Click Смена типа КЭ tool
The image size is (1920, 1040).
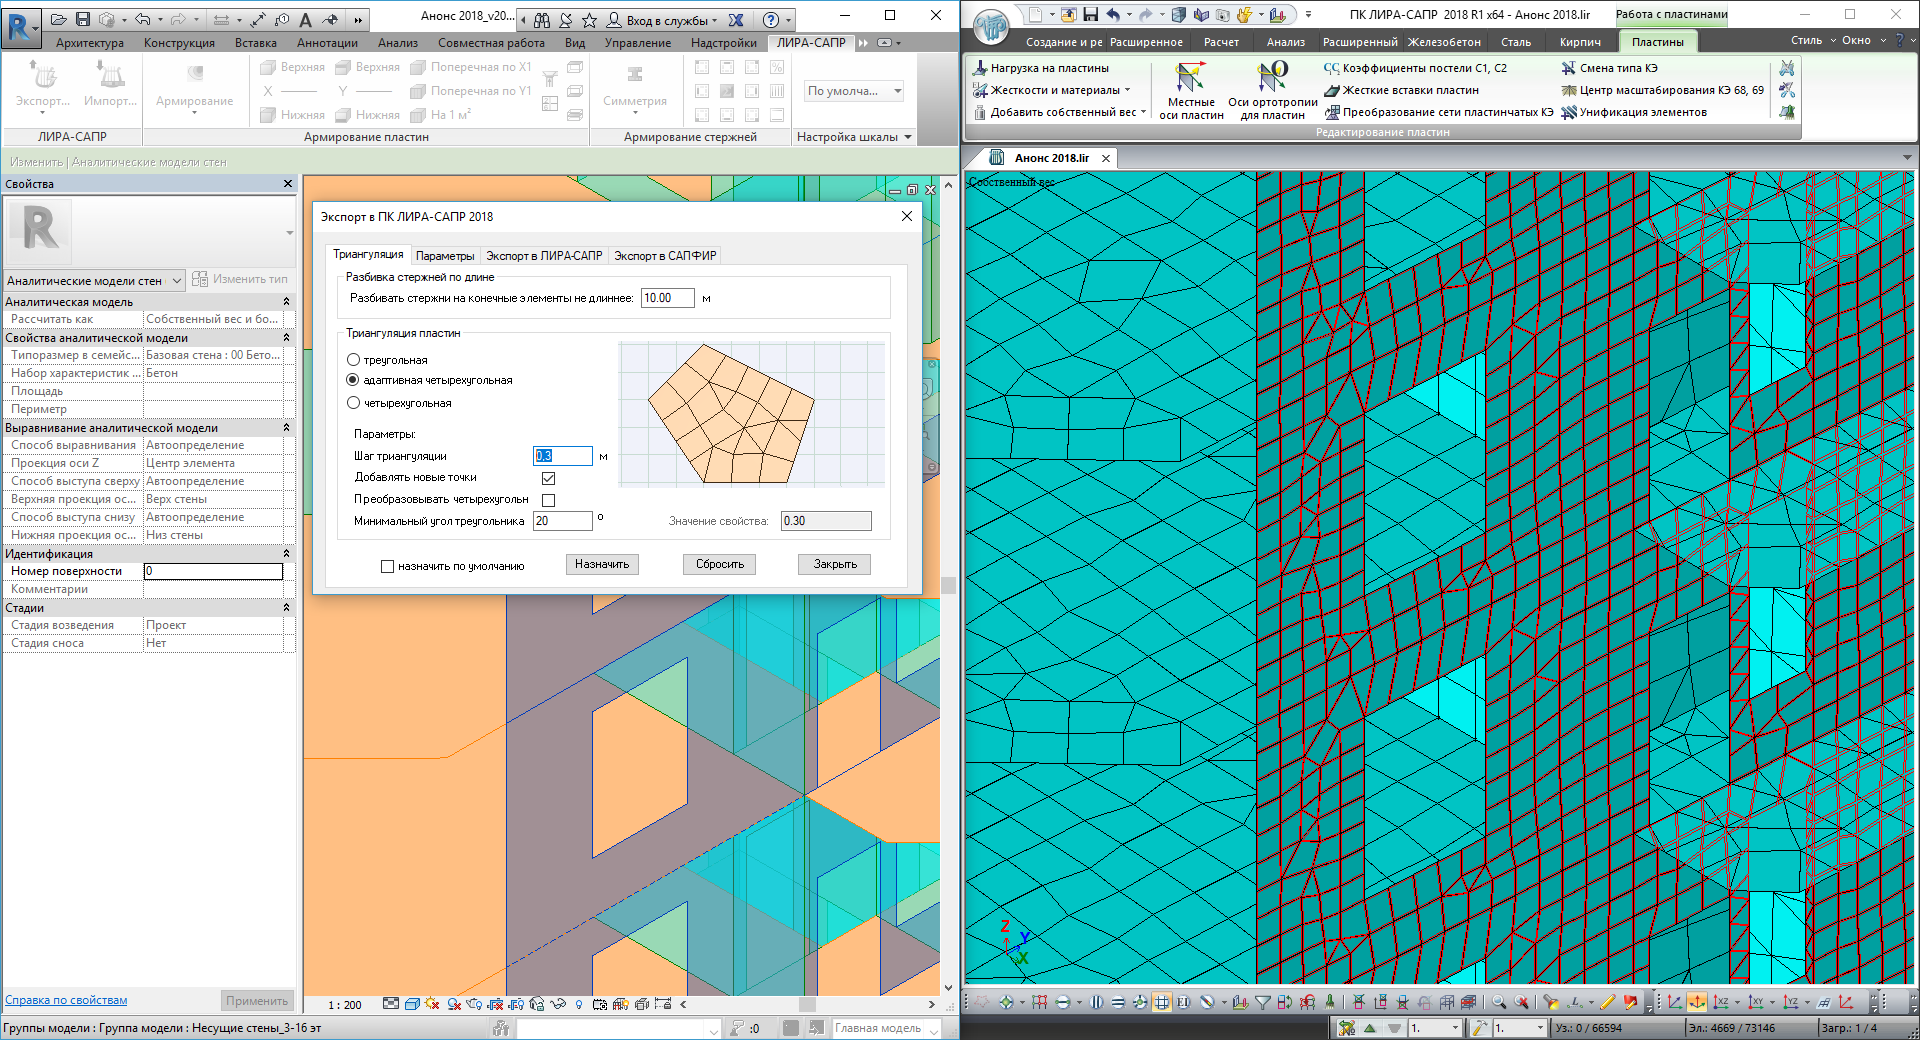(x=1609, y=68)
